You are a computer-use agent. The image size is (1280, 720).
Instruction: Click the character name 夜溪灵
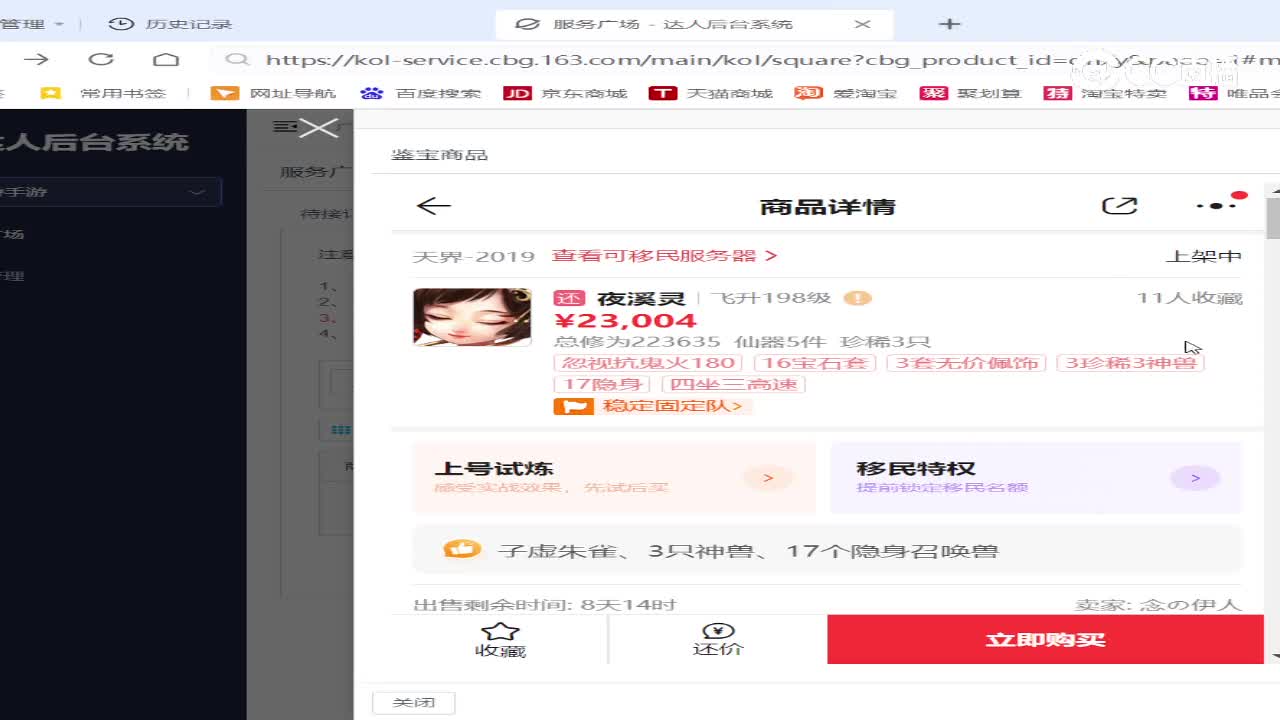click(x=641, y=298)
